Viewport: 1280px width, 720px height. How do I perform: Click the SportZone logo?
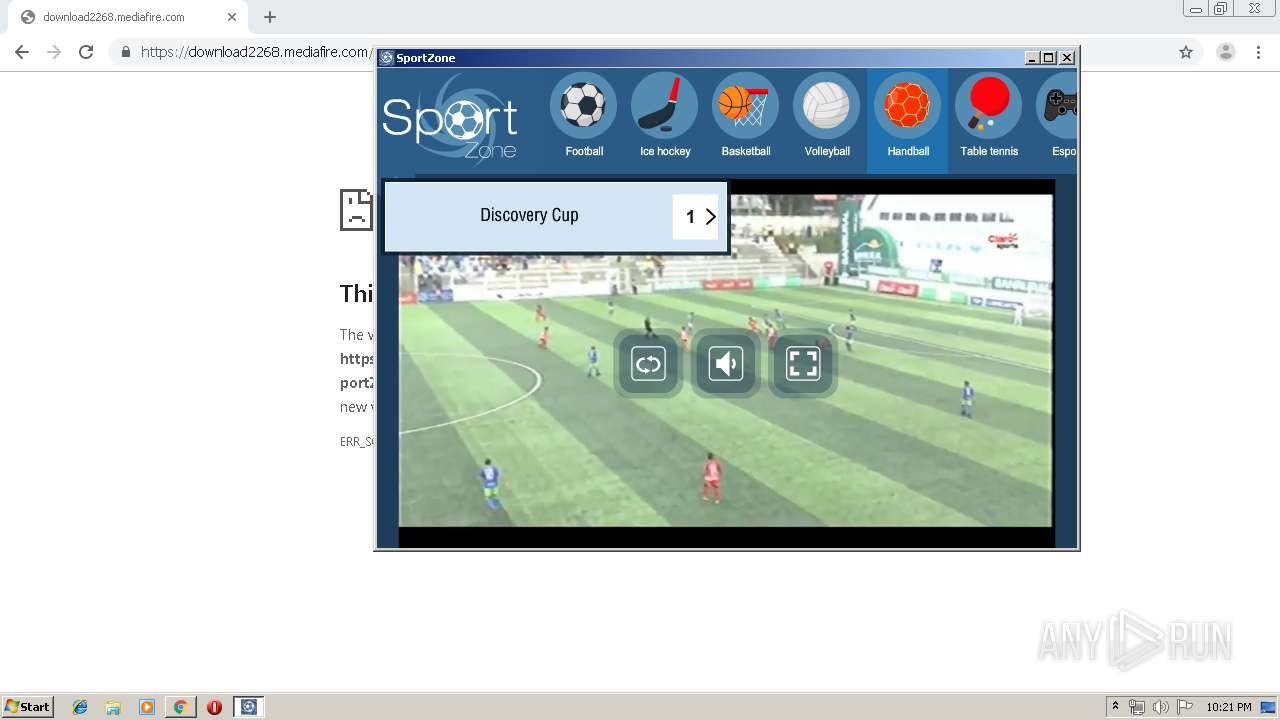click(450, 120)
